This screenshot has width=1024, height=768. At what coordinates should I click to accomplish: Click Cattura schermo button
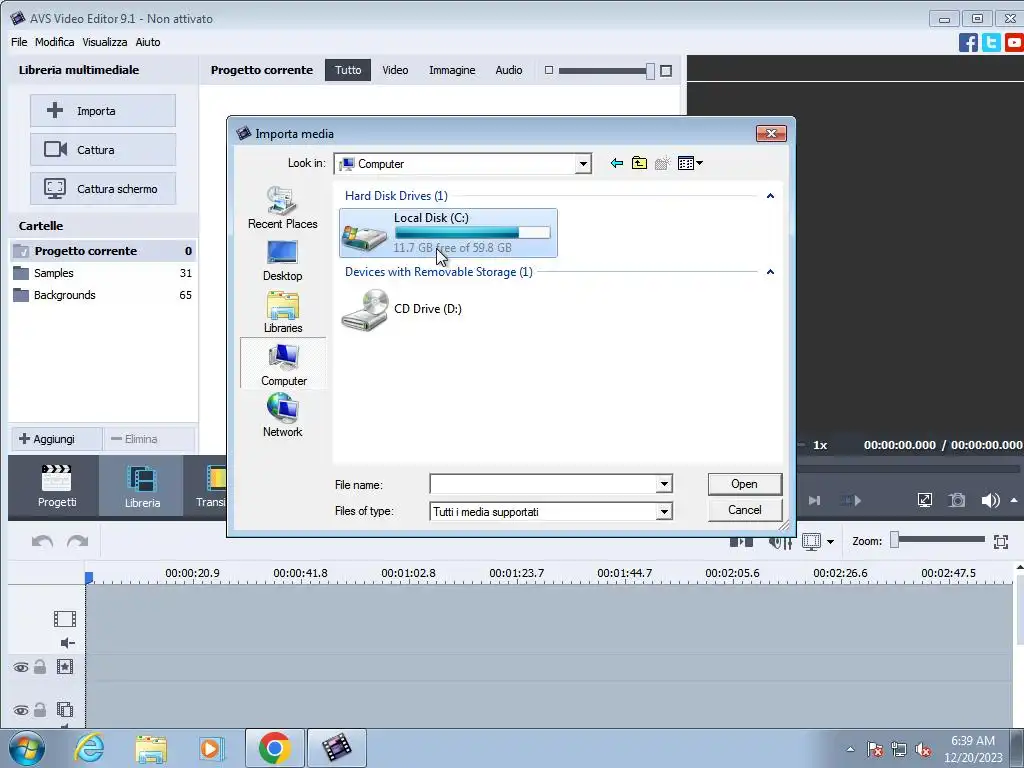[x=103, y=189]
